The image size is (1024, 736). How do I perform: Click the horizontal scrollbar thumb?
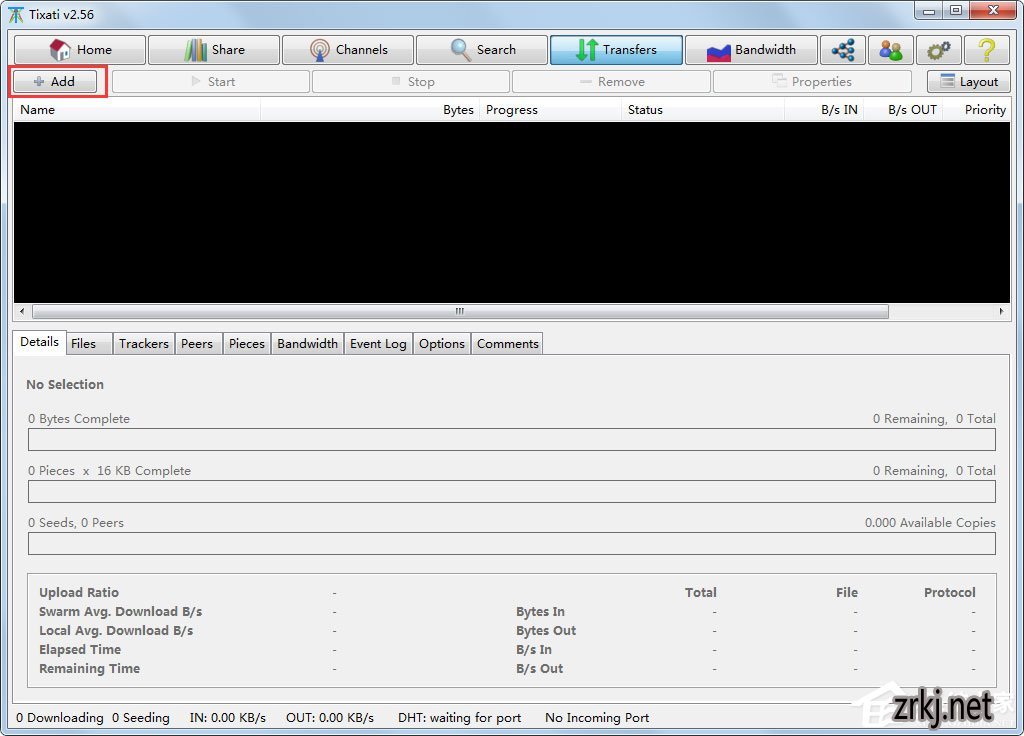460,312
